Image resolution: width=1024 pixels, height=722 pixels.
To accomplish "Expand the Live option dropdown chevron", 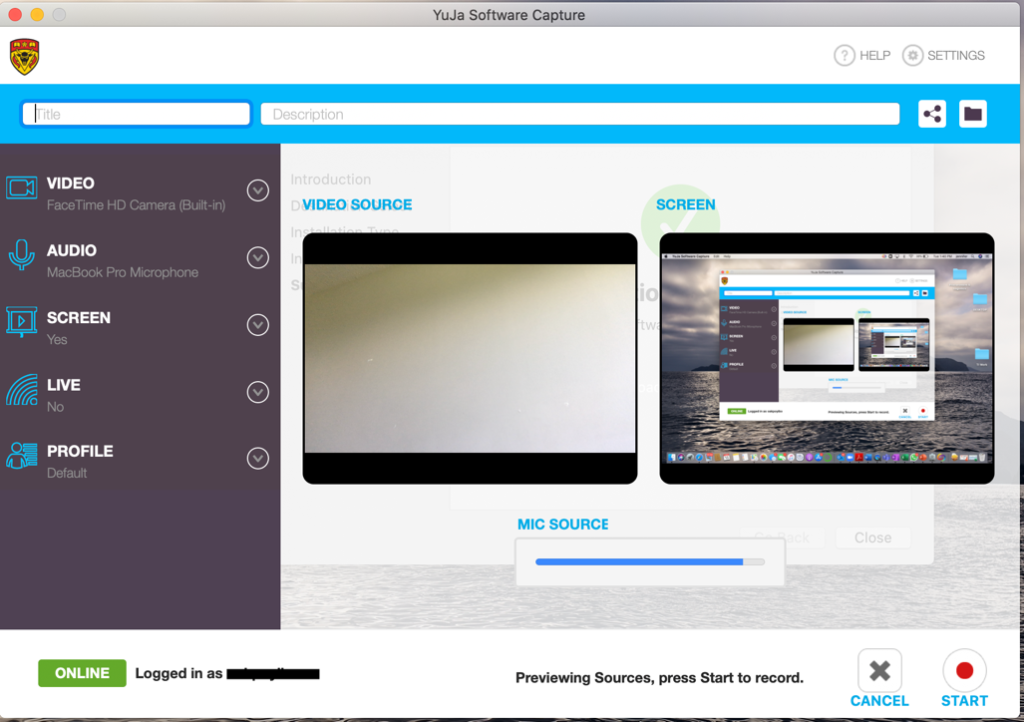I will tap(258, 392).
